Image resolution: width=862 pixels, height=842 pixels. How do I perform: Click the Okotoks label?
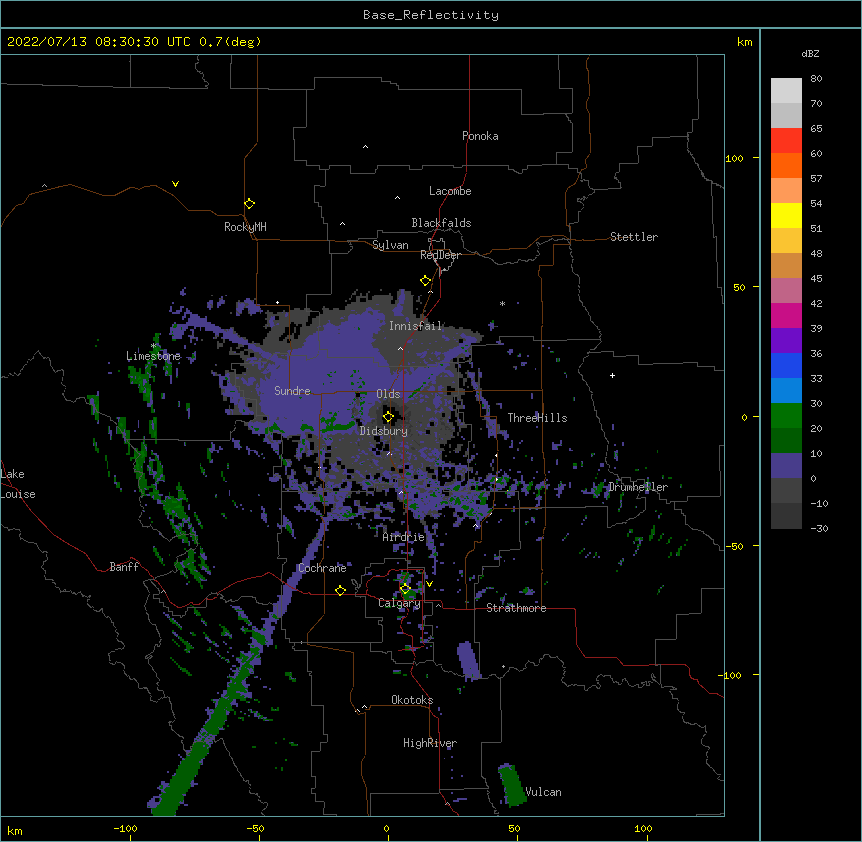click(412, 700)
